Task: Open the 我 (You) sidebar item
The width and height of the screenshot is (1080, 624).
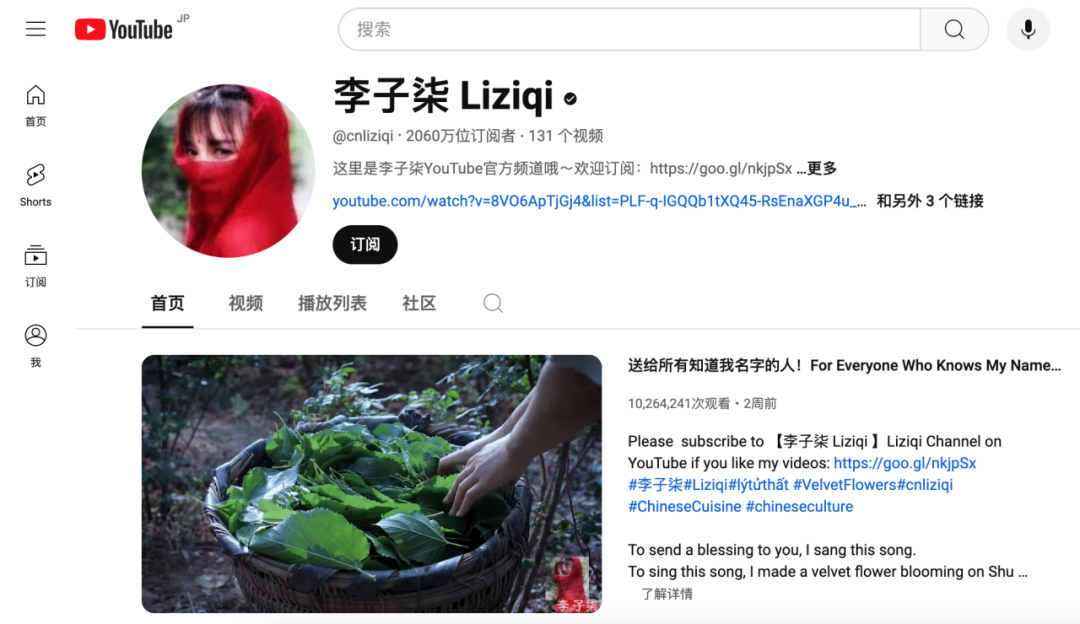Action: (x=36, y=346)
